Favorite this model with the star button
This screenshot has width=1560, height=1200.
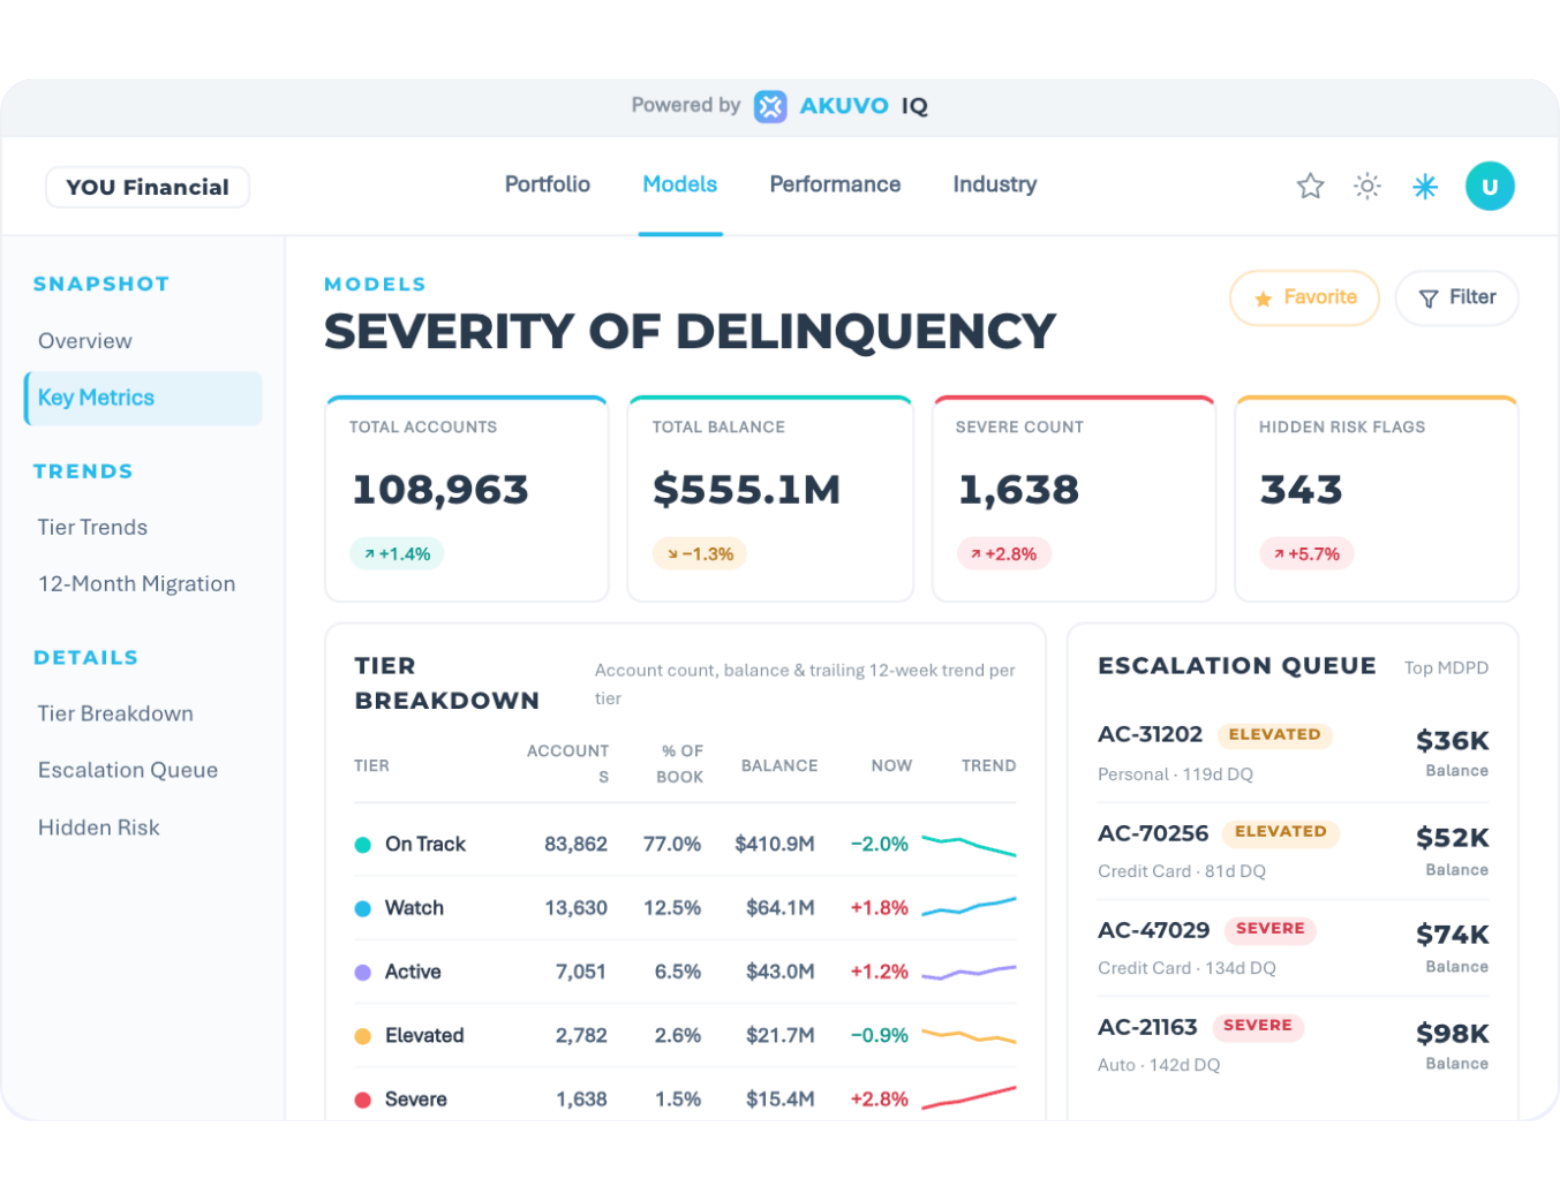[x=1305, y=298]
